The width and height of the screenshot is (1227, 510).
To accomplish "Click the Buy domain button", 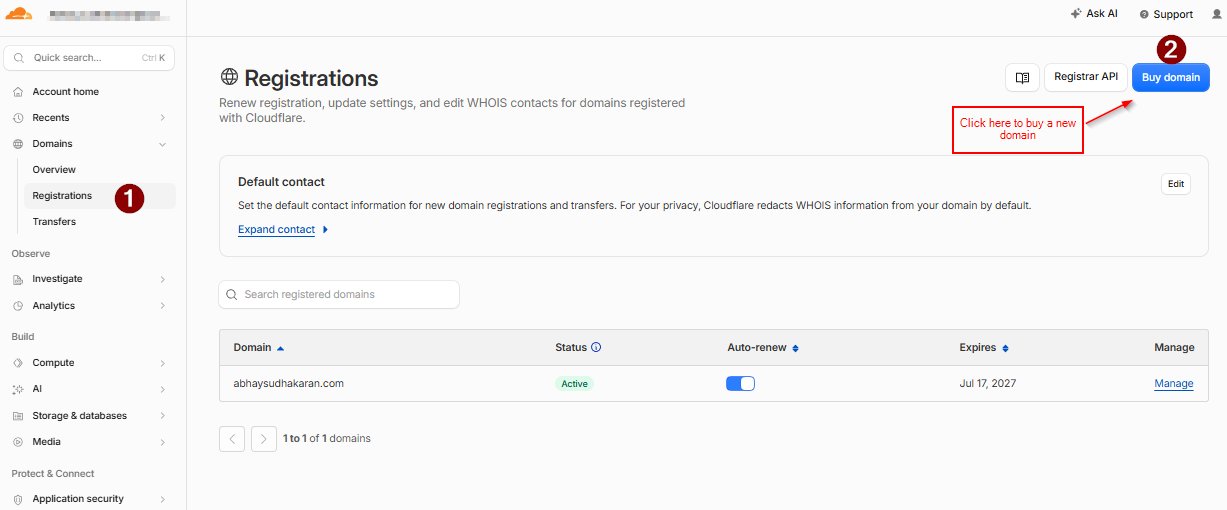I will tap(1171, 77).
